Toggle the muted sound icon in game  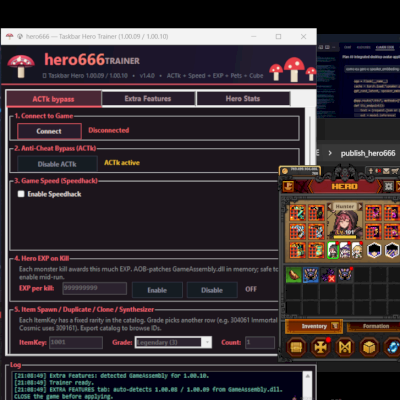click(x=378, y=171)
